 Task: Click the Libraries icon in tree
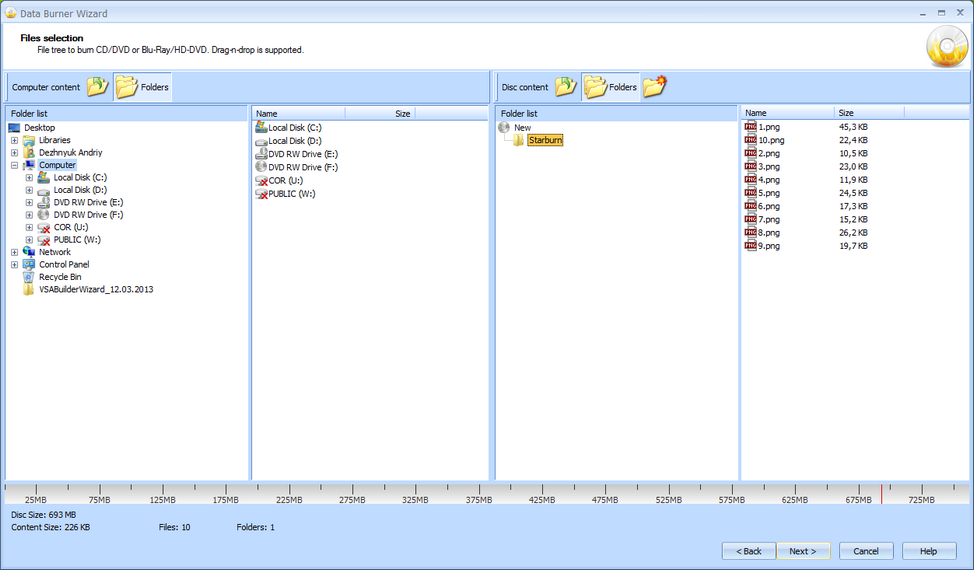coord(29,140)
